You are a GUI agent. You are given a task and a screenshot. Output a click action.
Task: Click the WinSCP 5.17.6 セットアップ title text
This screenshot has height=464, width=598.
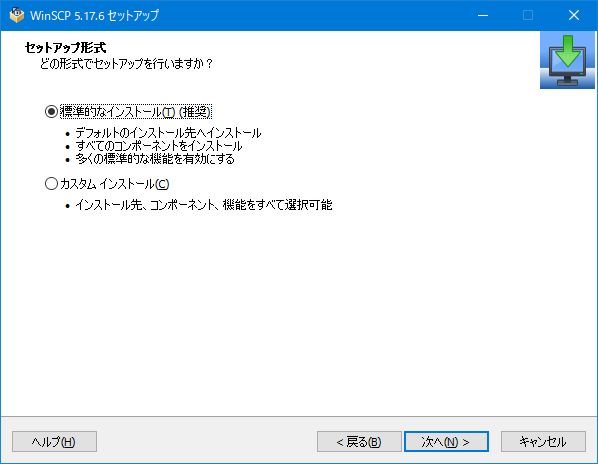pos(94,16)
